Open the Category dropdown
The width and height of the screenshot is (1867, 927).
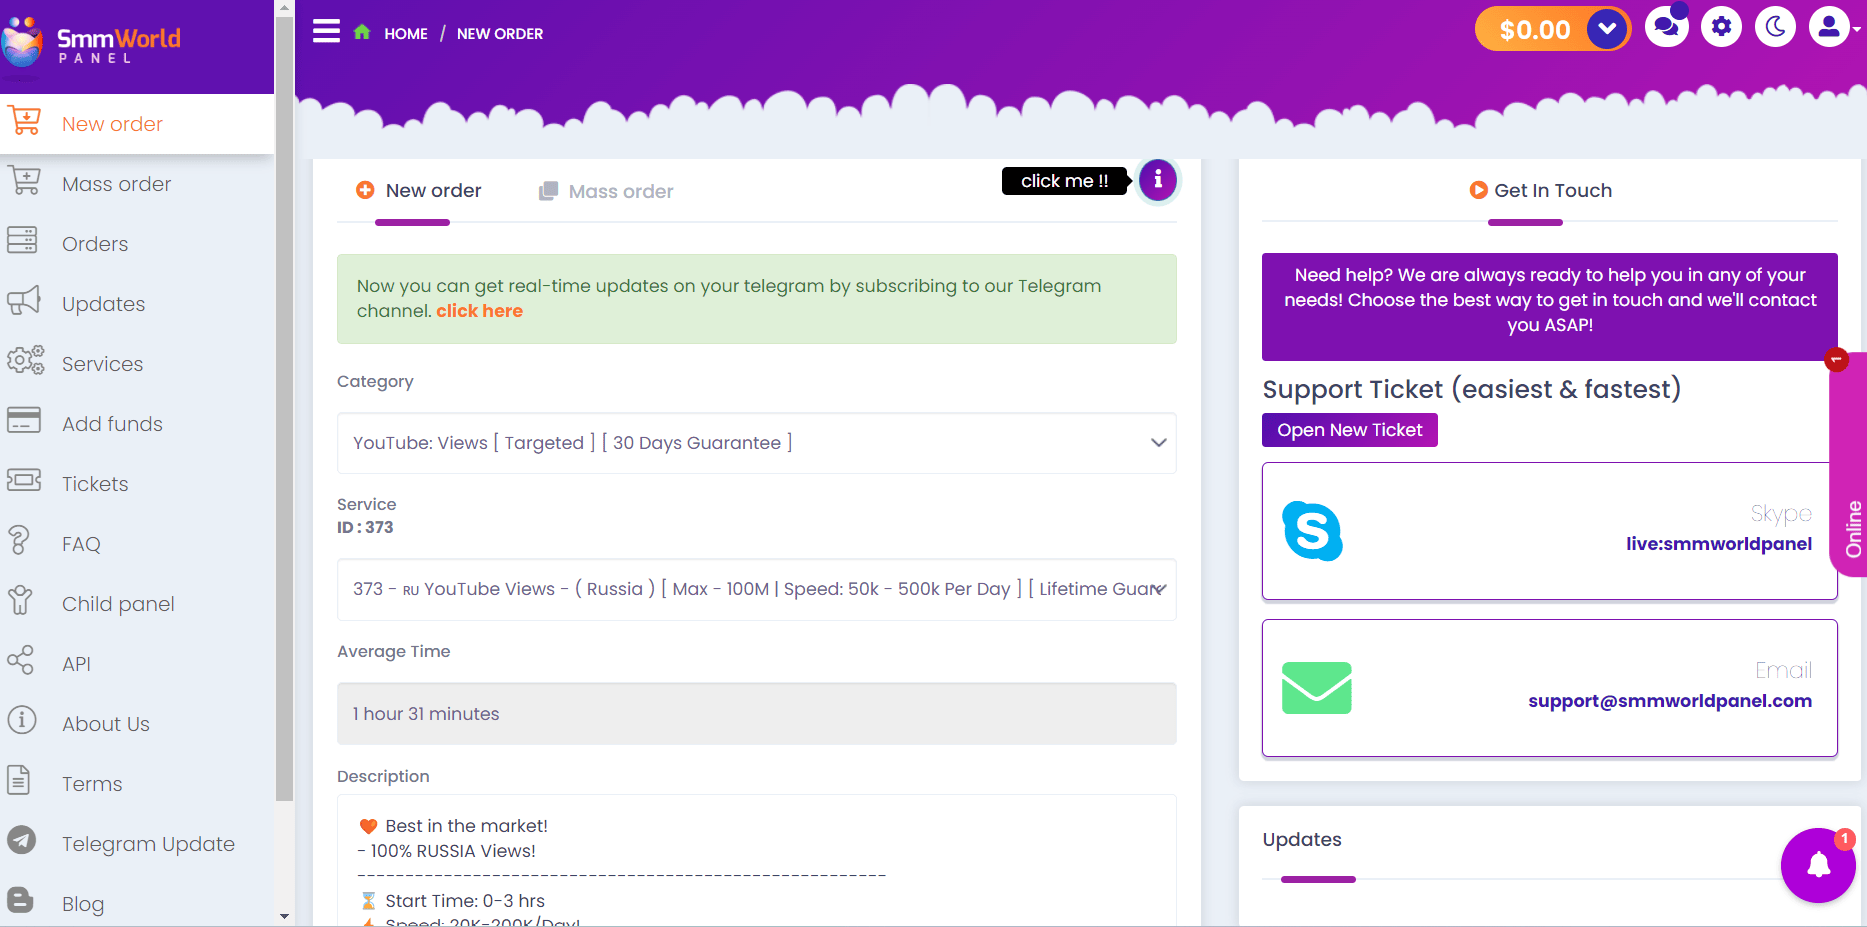click(756, 443)
